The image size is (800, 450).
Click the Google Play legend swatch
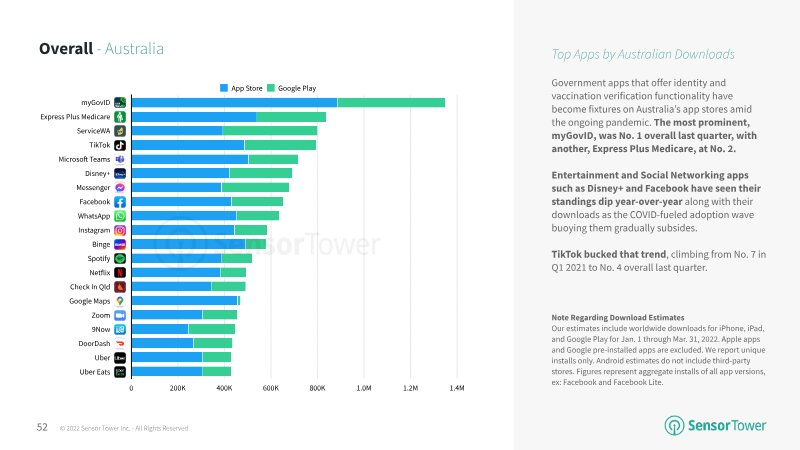(271, 88)
